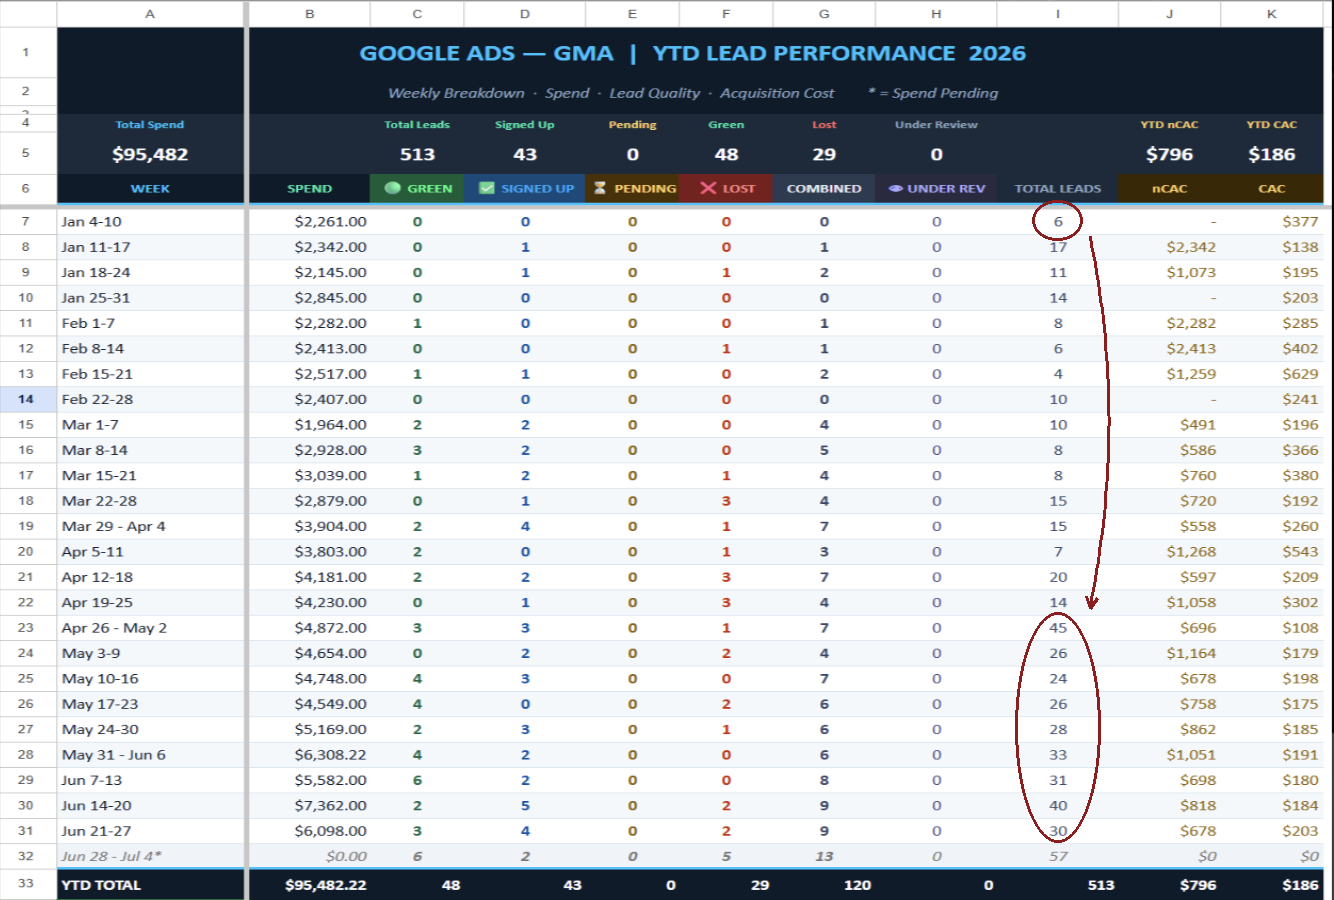Click the spend cell $2,261.00
Viewport: 1334px width, 900px height.
[310, 222]
